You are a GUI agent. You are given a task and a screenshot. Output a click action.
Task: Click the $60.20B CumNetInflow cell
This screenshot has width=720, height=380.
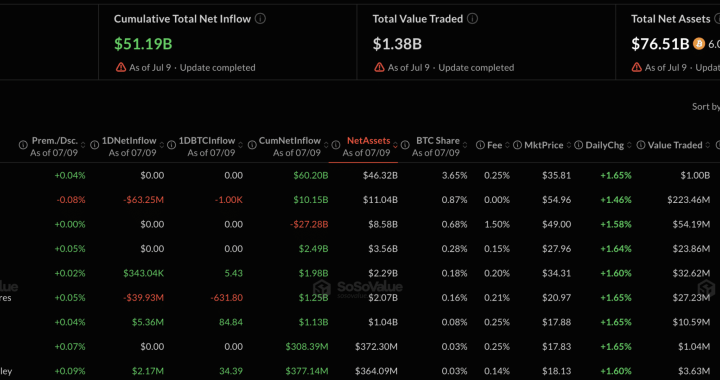click(x=311, y=175)
